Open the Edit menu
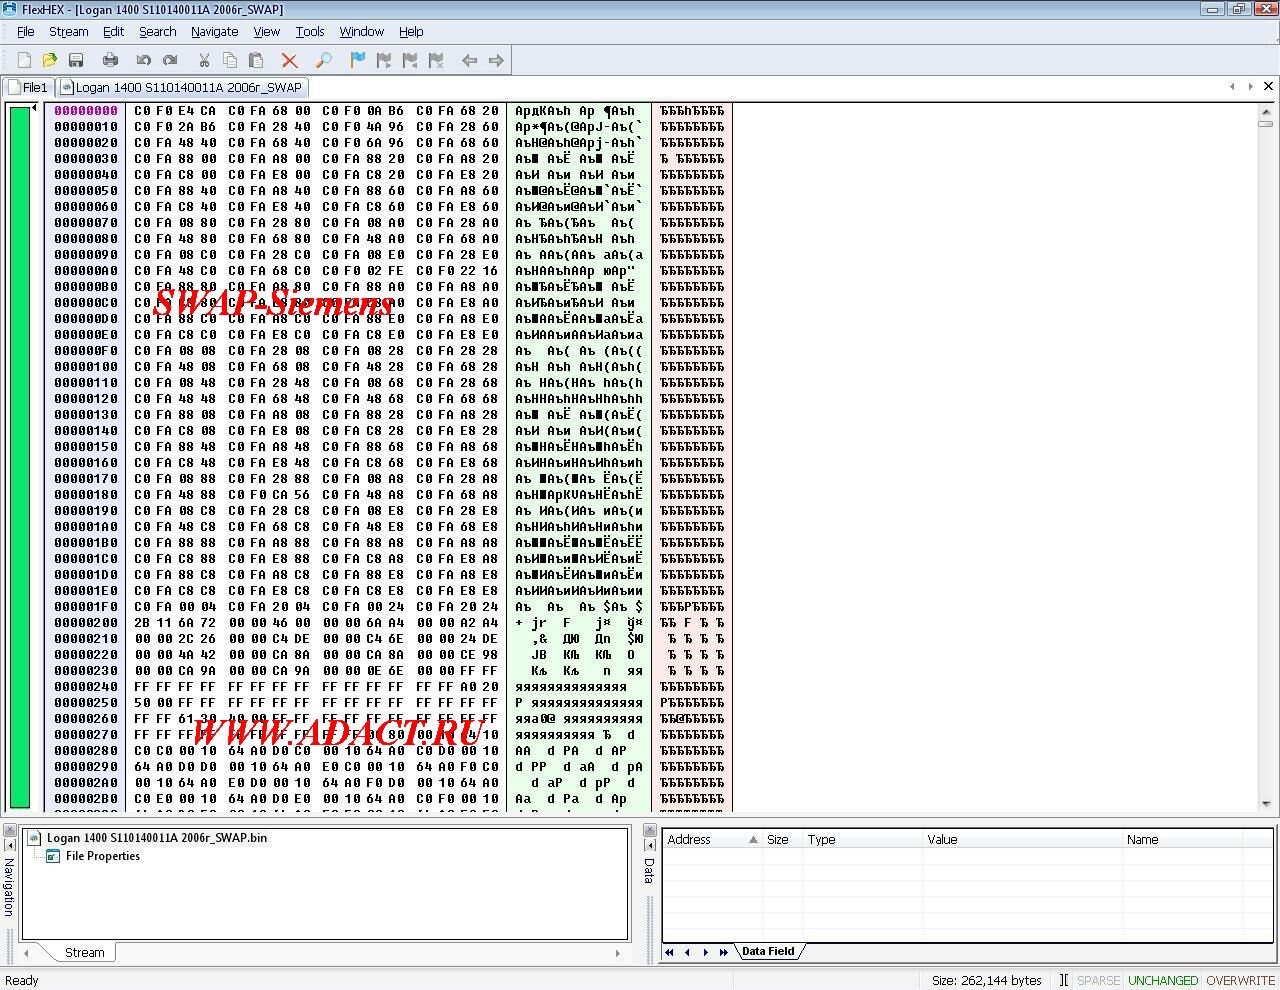The image size is (1280, 990). point(113,32)
